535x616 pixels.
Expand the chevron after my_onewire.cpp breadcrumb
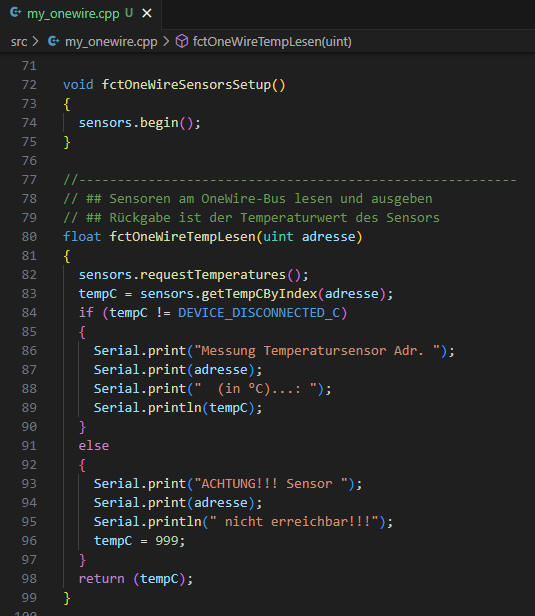pos(166,41)
